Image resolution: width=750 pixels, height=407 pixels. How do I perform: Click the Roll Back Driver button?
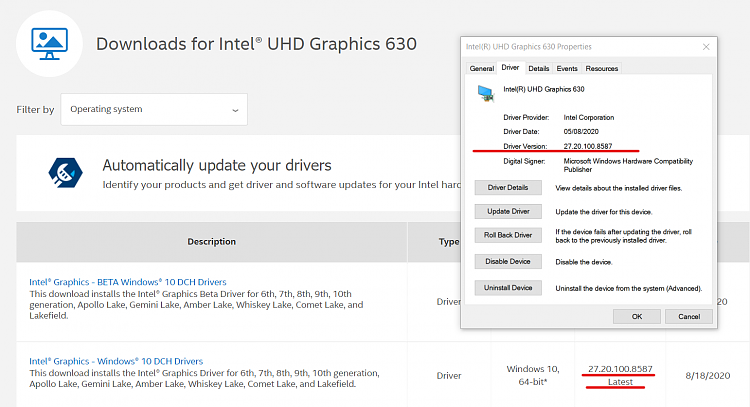(x=508, y=235)
